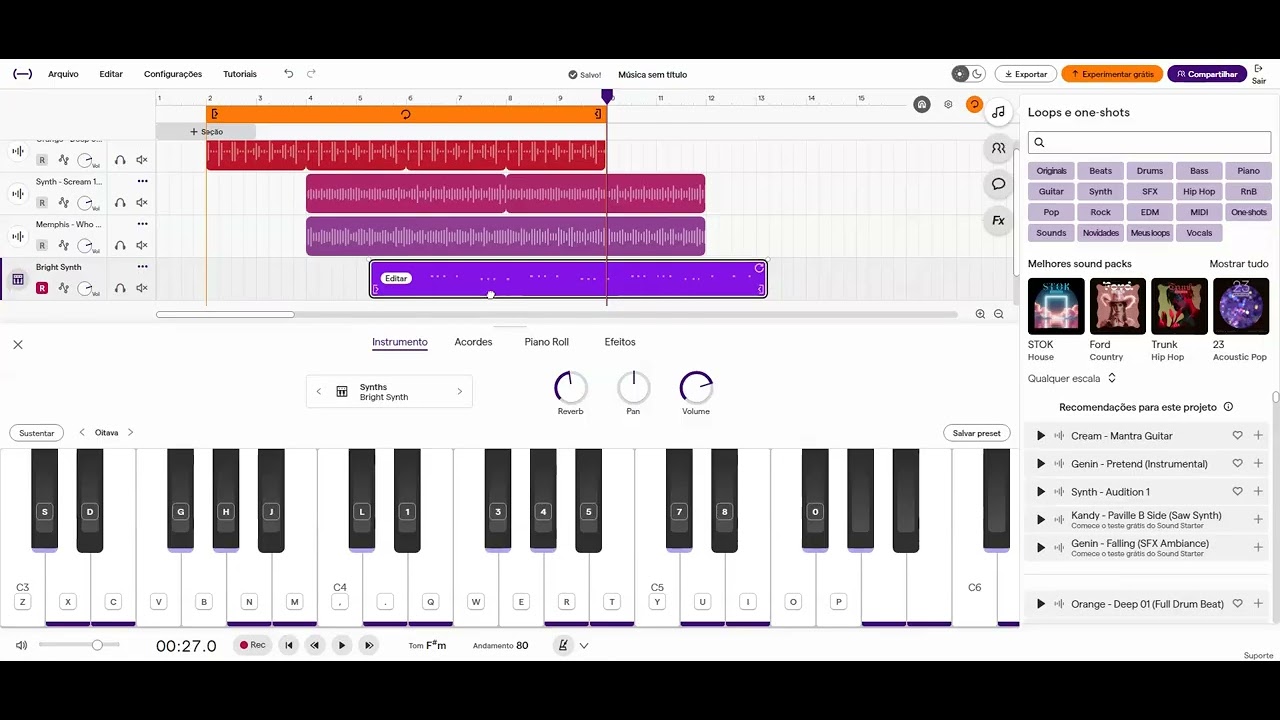Open the Arquivo menu

[63, 74]
